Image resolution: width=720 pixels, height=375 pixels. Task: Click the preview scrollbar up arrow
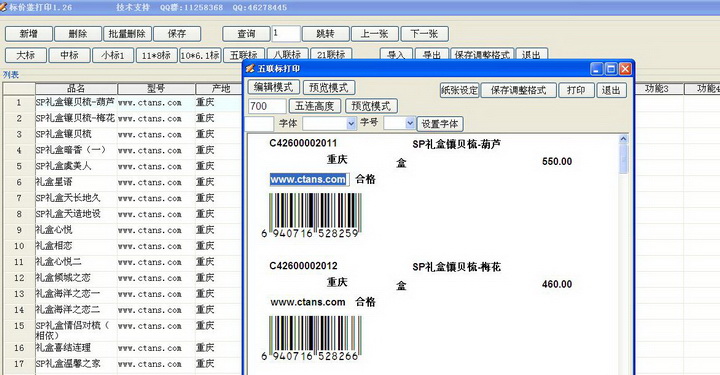tap(623, 139)
